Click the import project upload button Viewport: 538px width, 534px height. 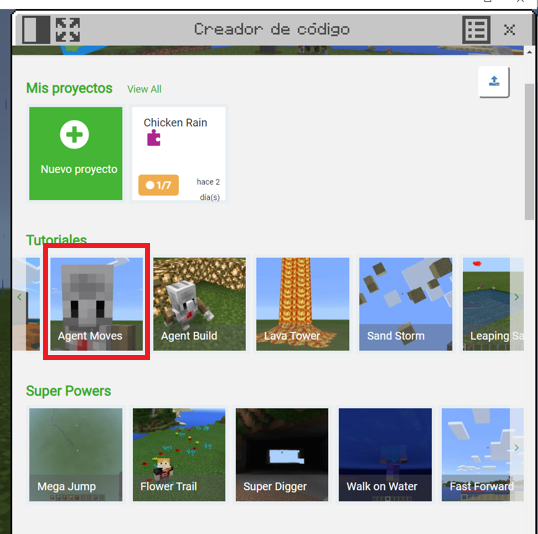[x=494, y=82]
